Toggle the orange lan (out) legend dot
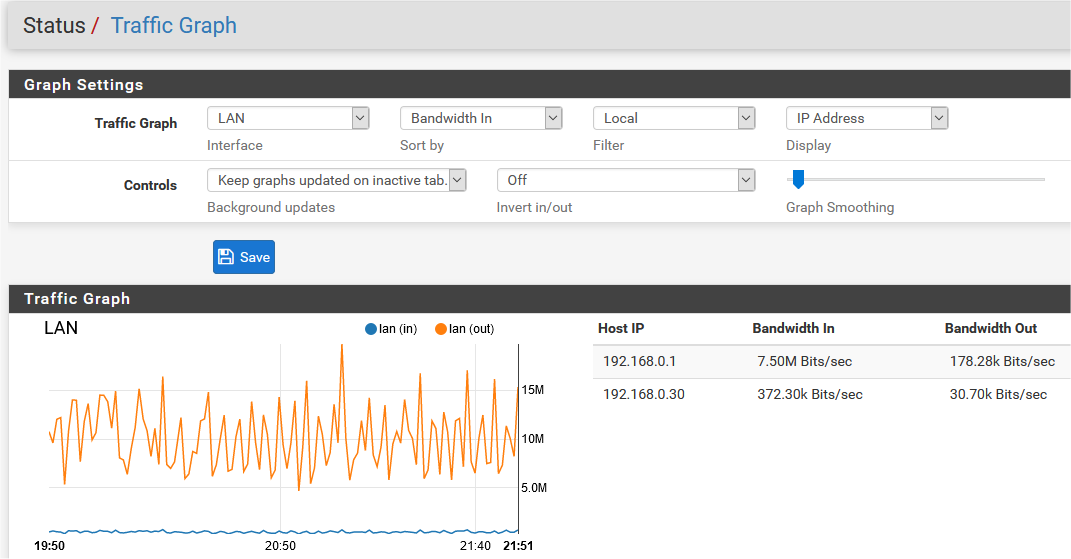The height and width of the screenshot is (559, 1071). [441, 329]
